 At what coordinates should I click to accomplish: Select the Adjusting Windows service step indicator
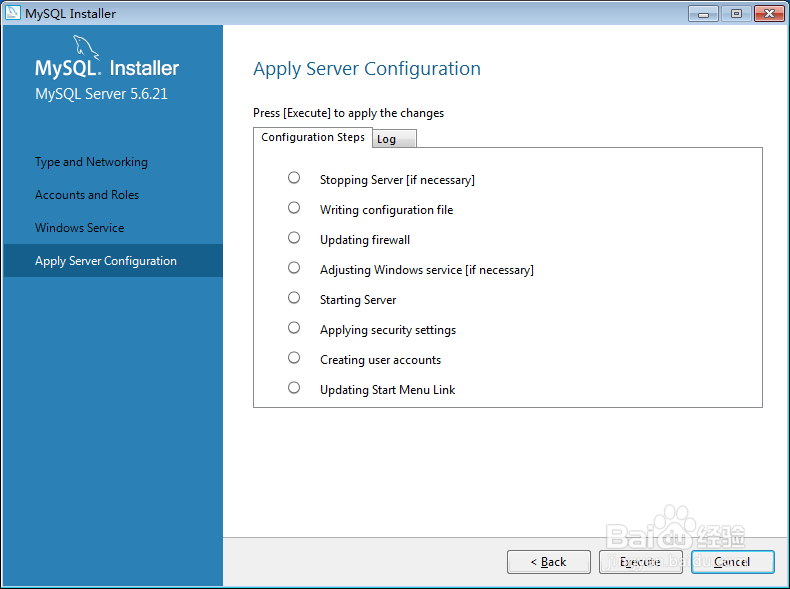[x=294, y=268]
